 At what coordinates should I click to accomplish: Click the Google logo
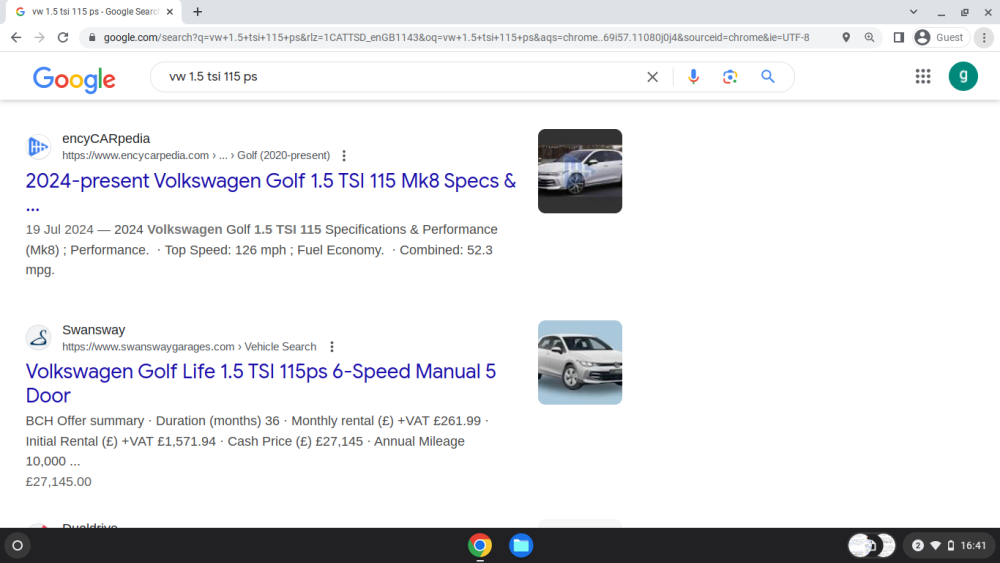tap(74, 78)
